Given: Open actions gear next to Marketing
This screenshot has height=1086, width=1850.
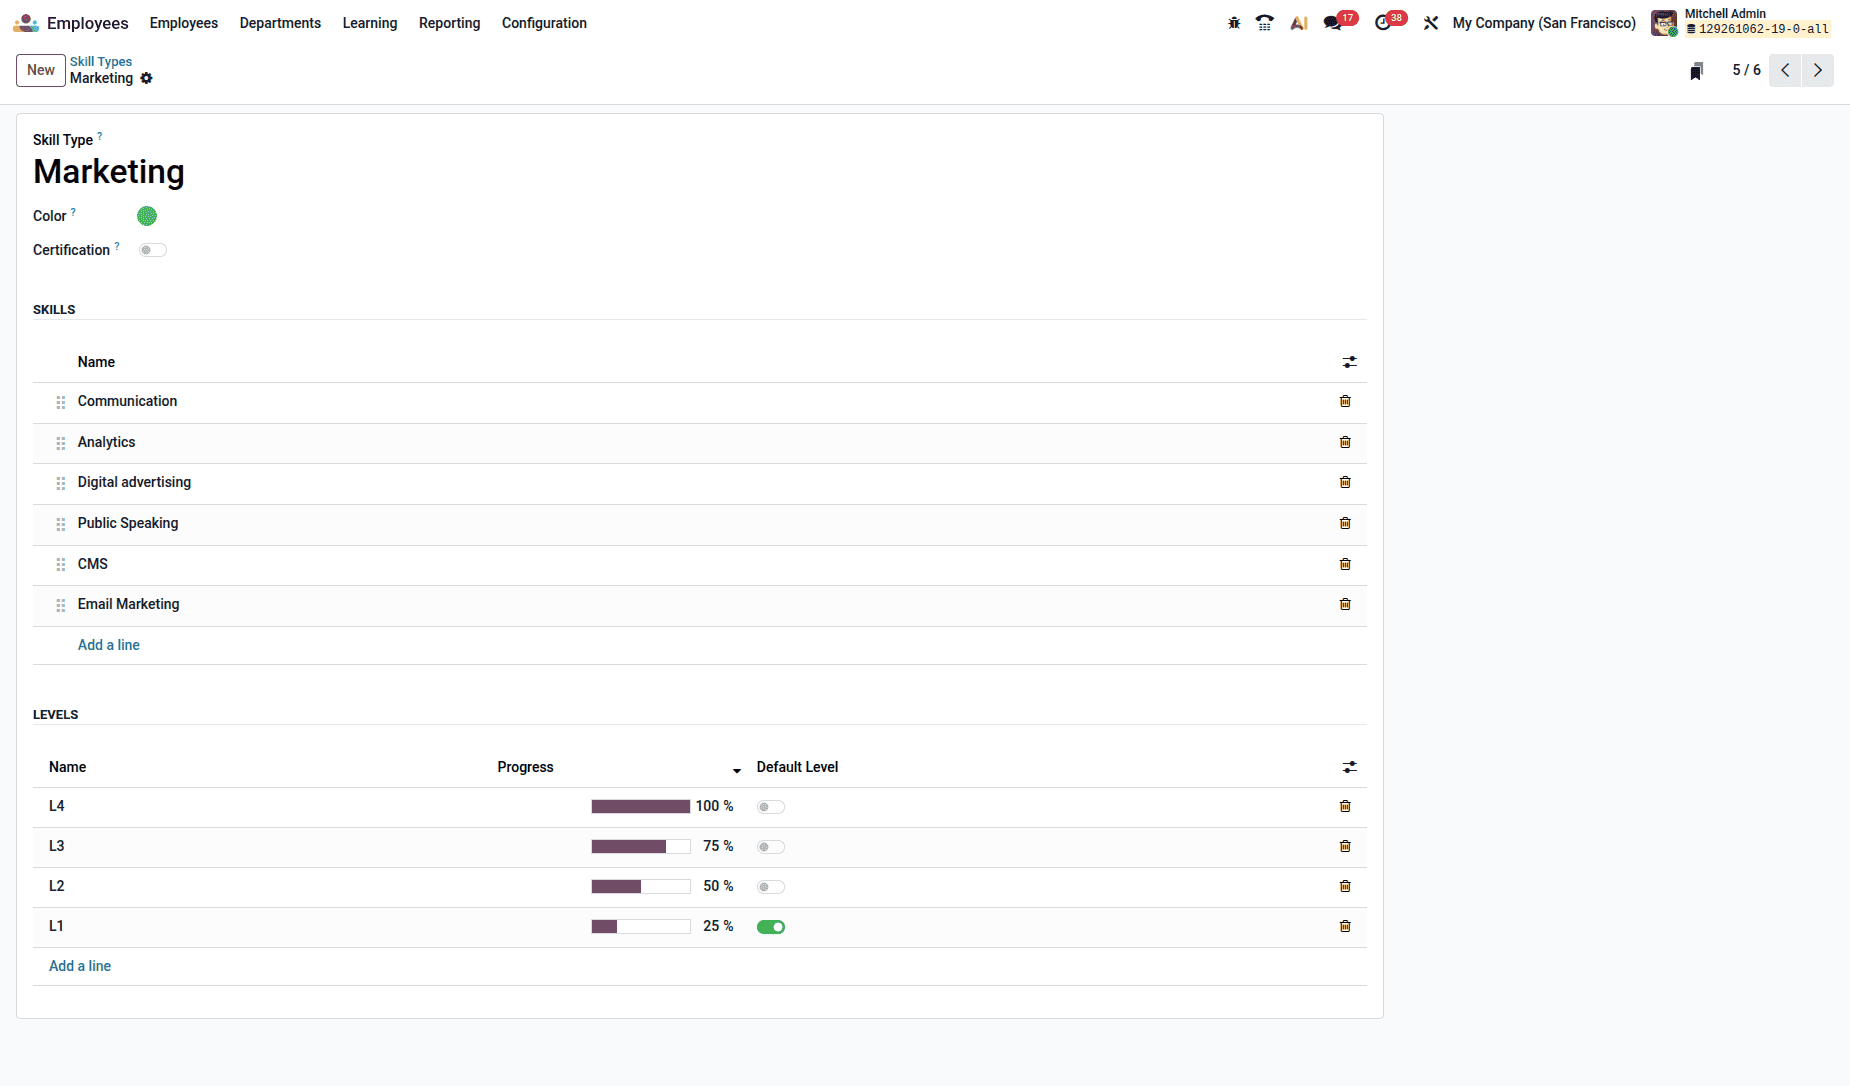Looking at the screenshot, I should coord(147,78).
